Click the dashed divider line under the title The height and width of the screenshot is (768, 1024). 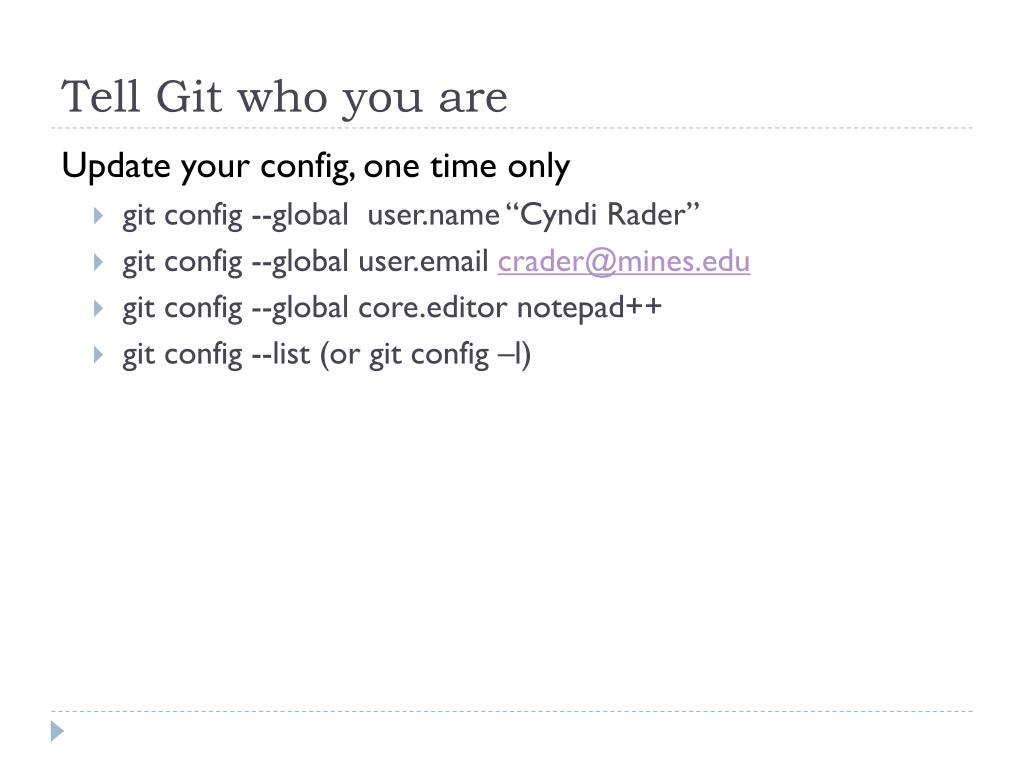coord(512,128)
